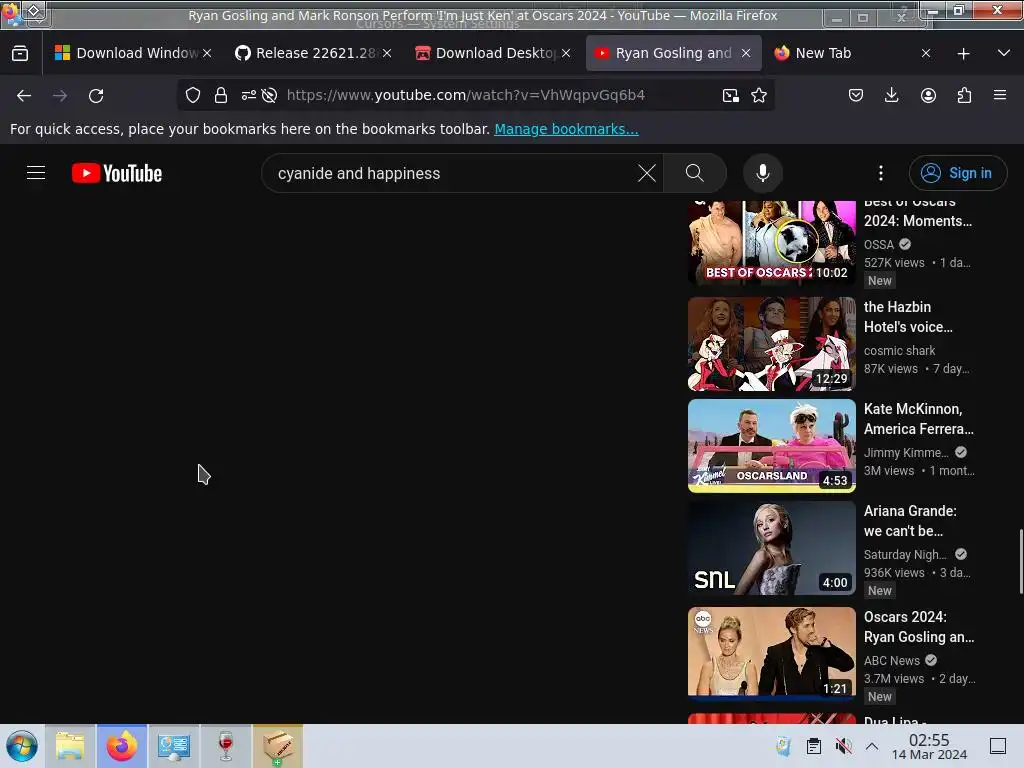Open the Ariana Grande SNL thumbnail

[x=772, y=548]
